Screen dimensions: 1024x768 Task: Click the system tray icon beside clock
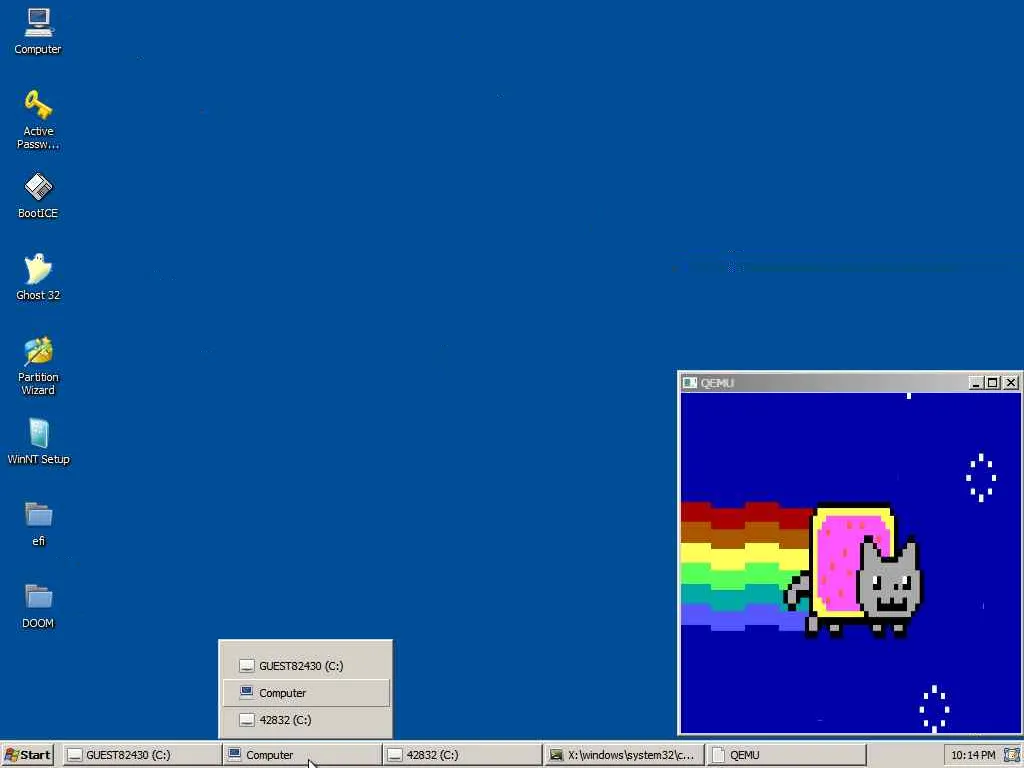tap(1011, 755)
